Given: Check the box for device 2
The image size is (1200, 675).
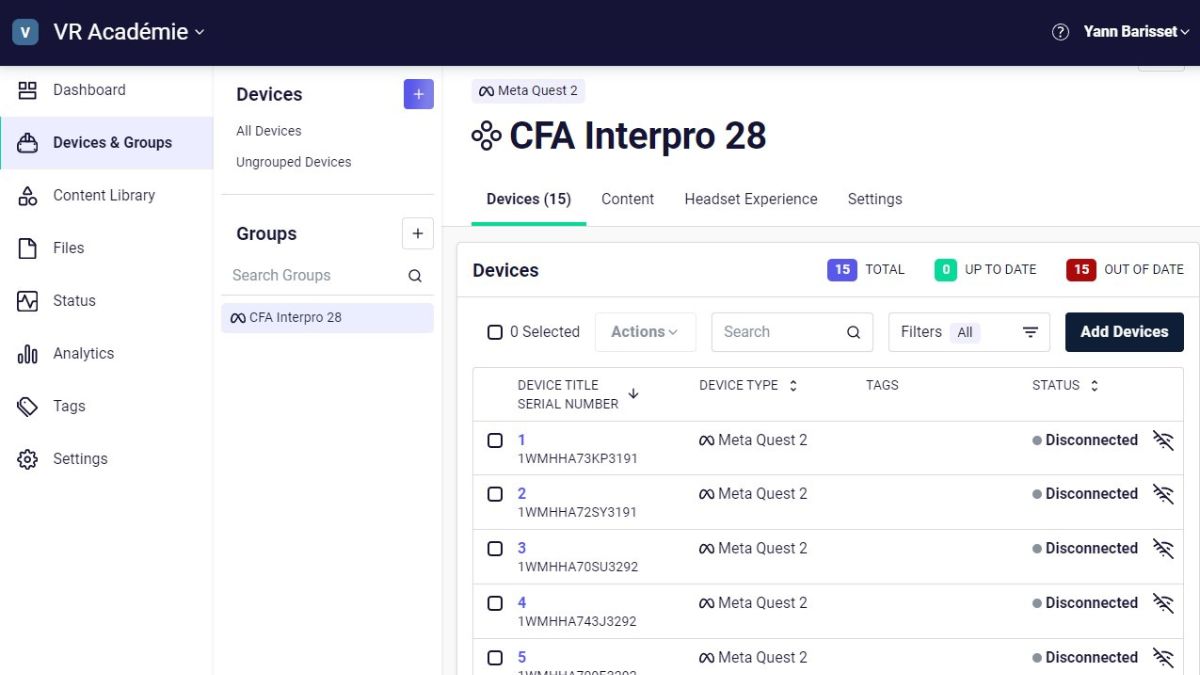Looking at the screenshot, I should [495, 494].
